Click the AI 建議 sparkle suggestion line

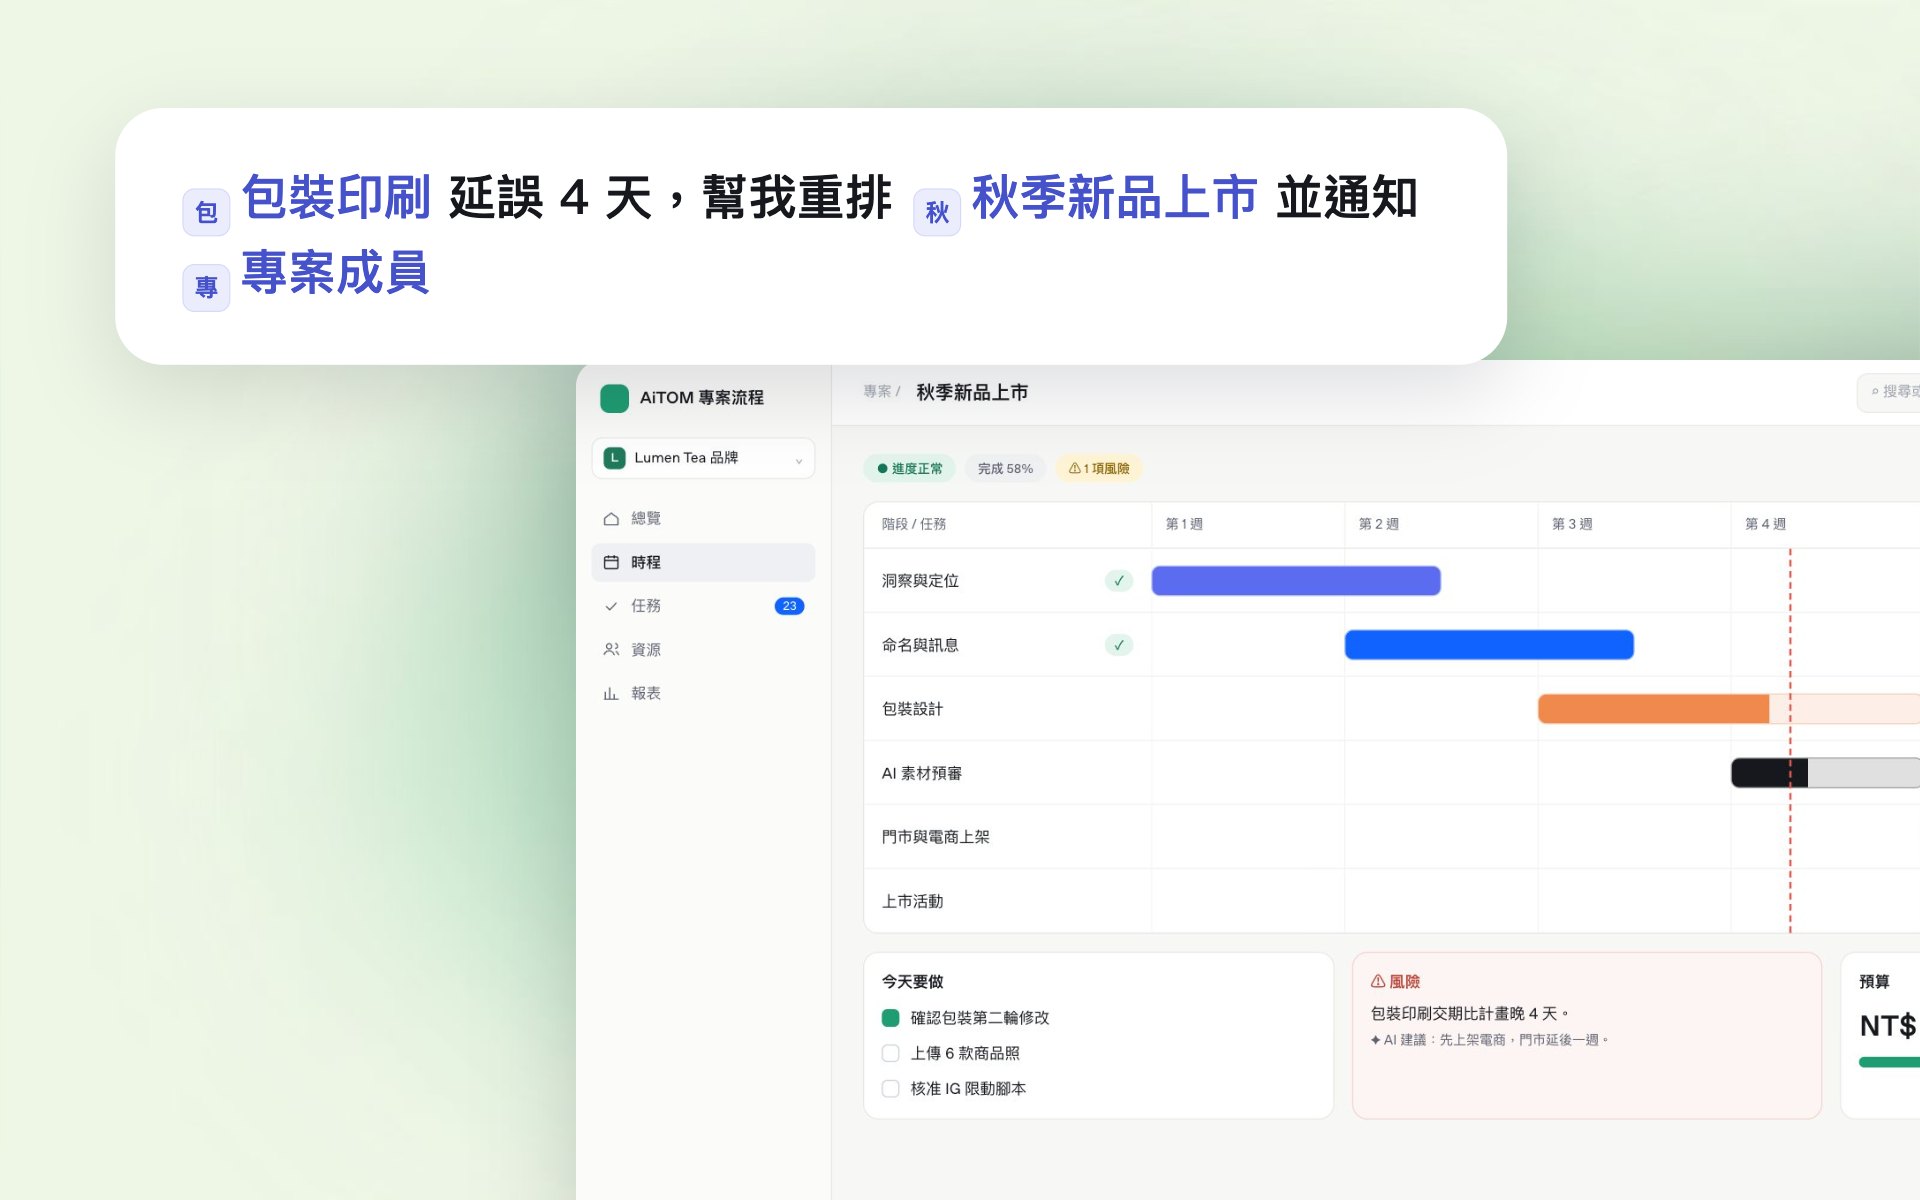pos(1489,1040)
